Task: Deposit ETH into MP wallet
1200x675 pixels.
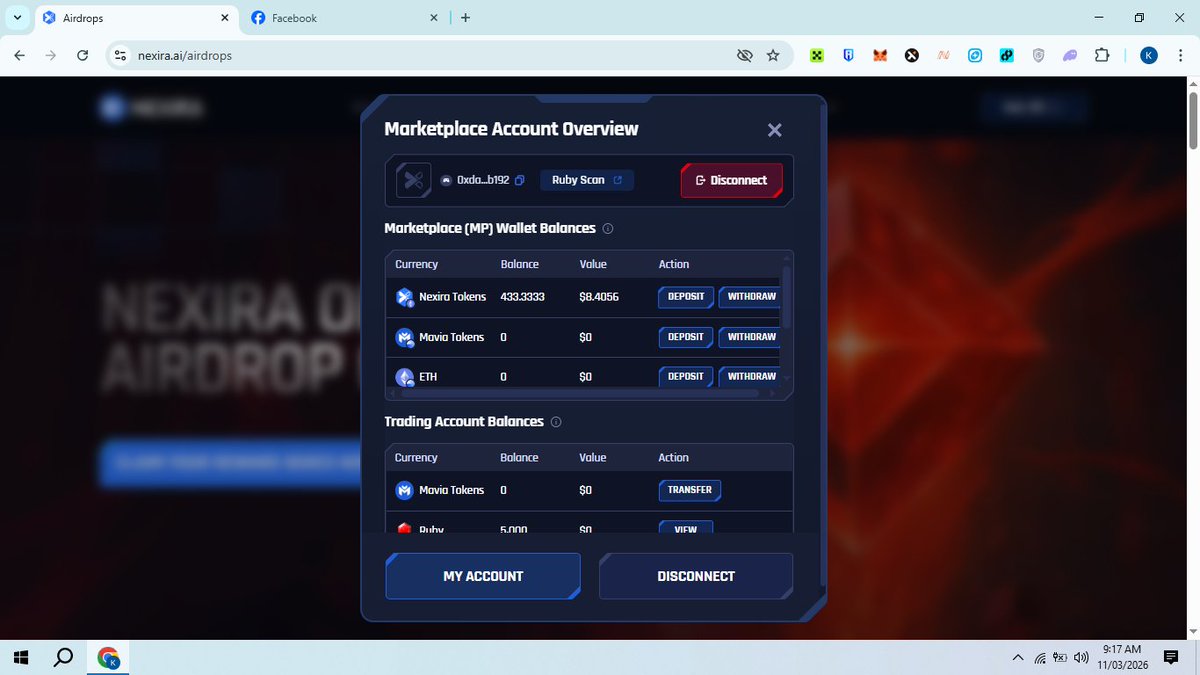Action: [x=685, y=376]
